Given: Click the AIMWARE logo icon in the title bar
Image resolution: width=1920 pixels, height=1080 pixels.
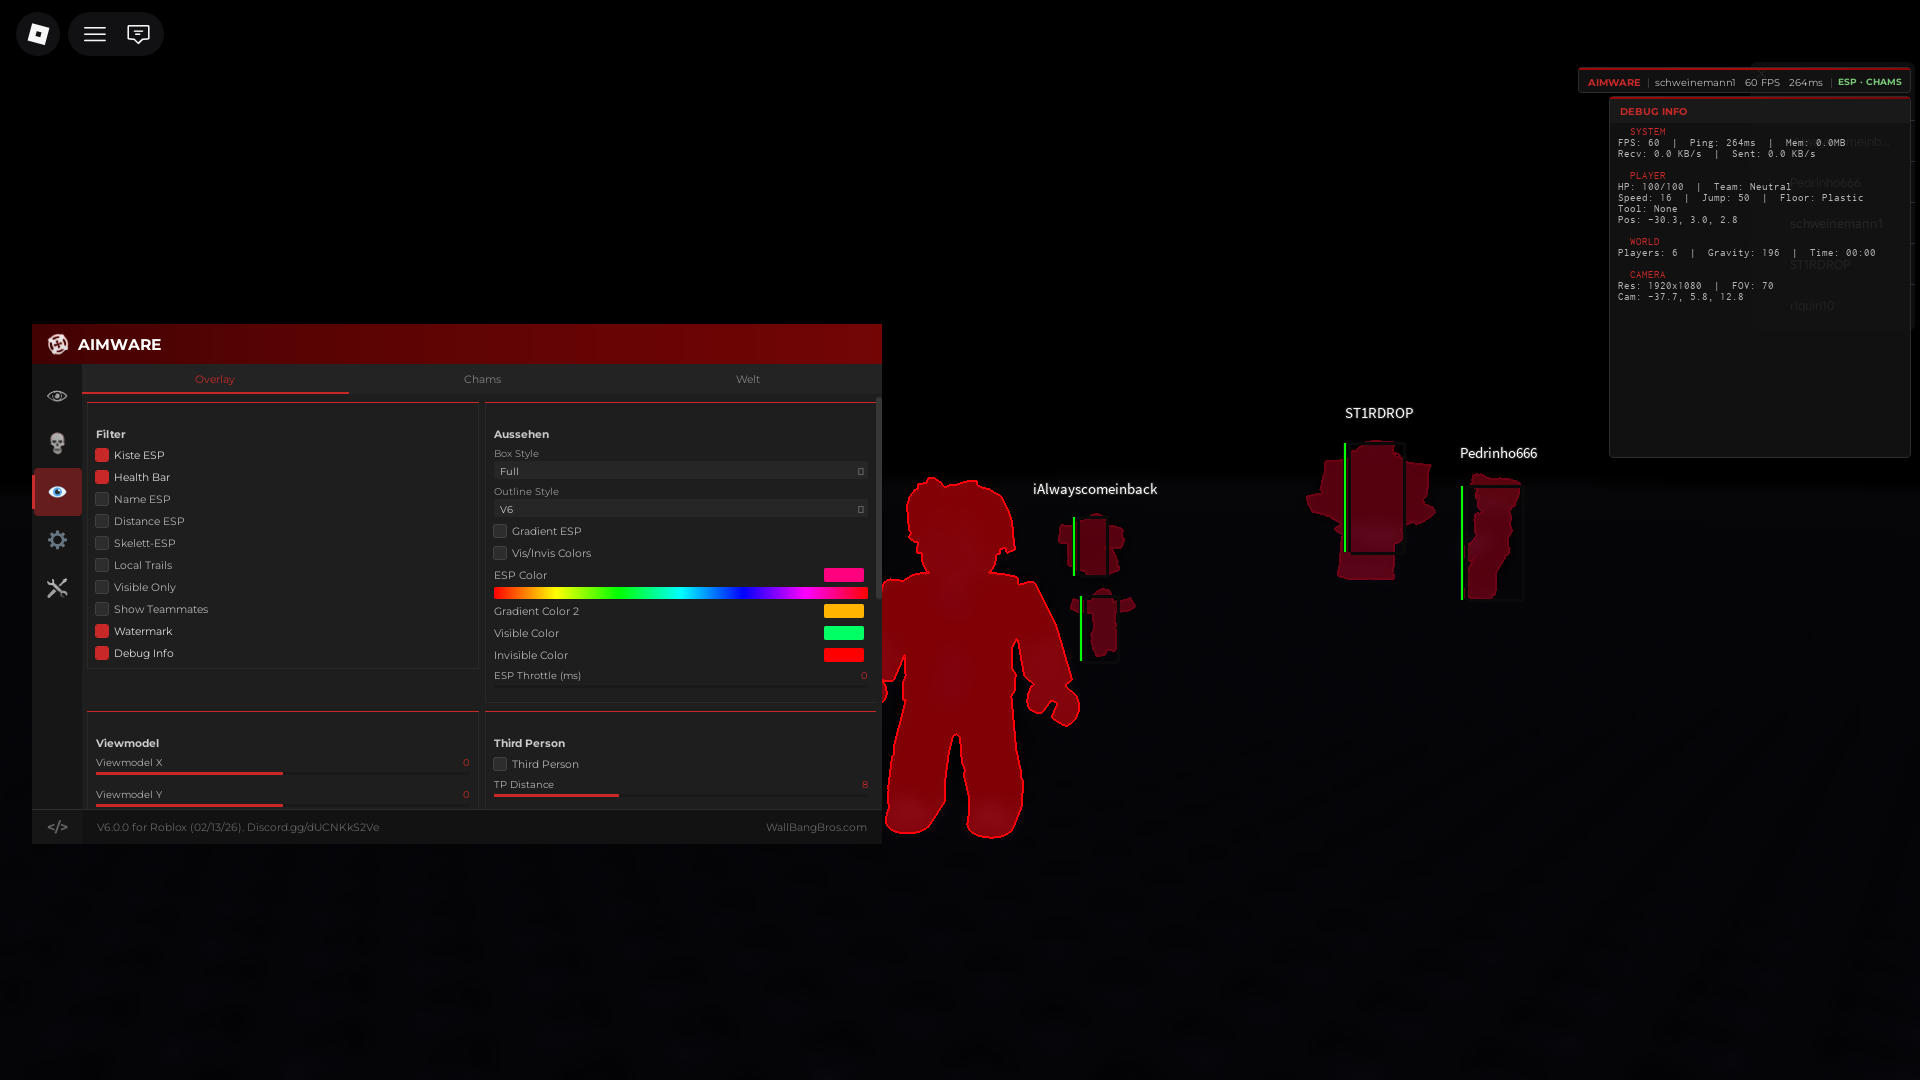Looking at the screenshot, I should click(58, 344).
